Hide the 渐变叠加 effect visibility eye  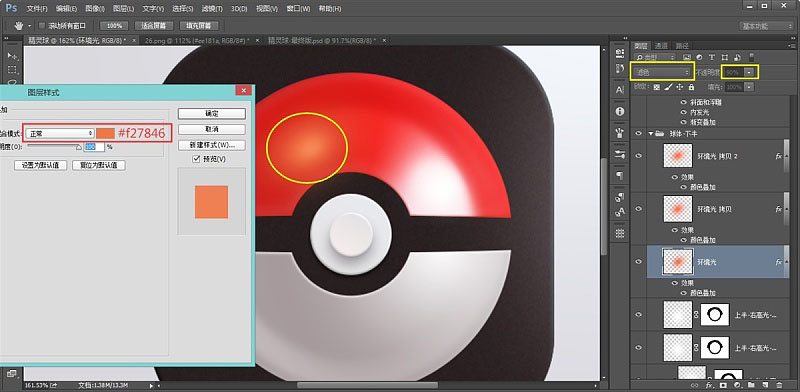click(x=684, y=122)
